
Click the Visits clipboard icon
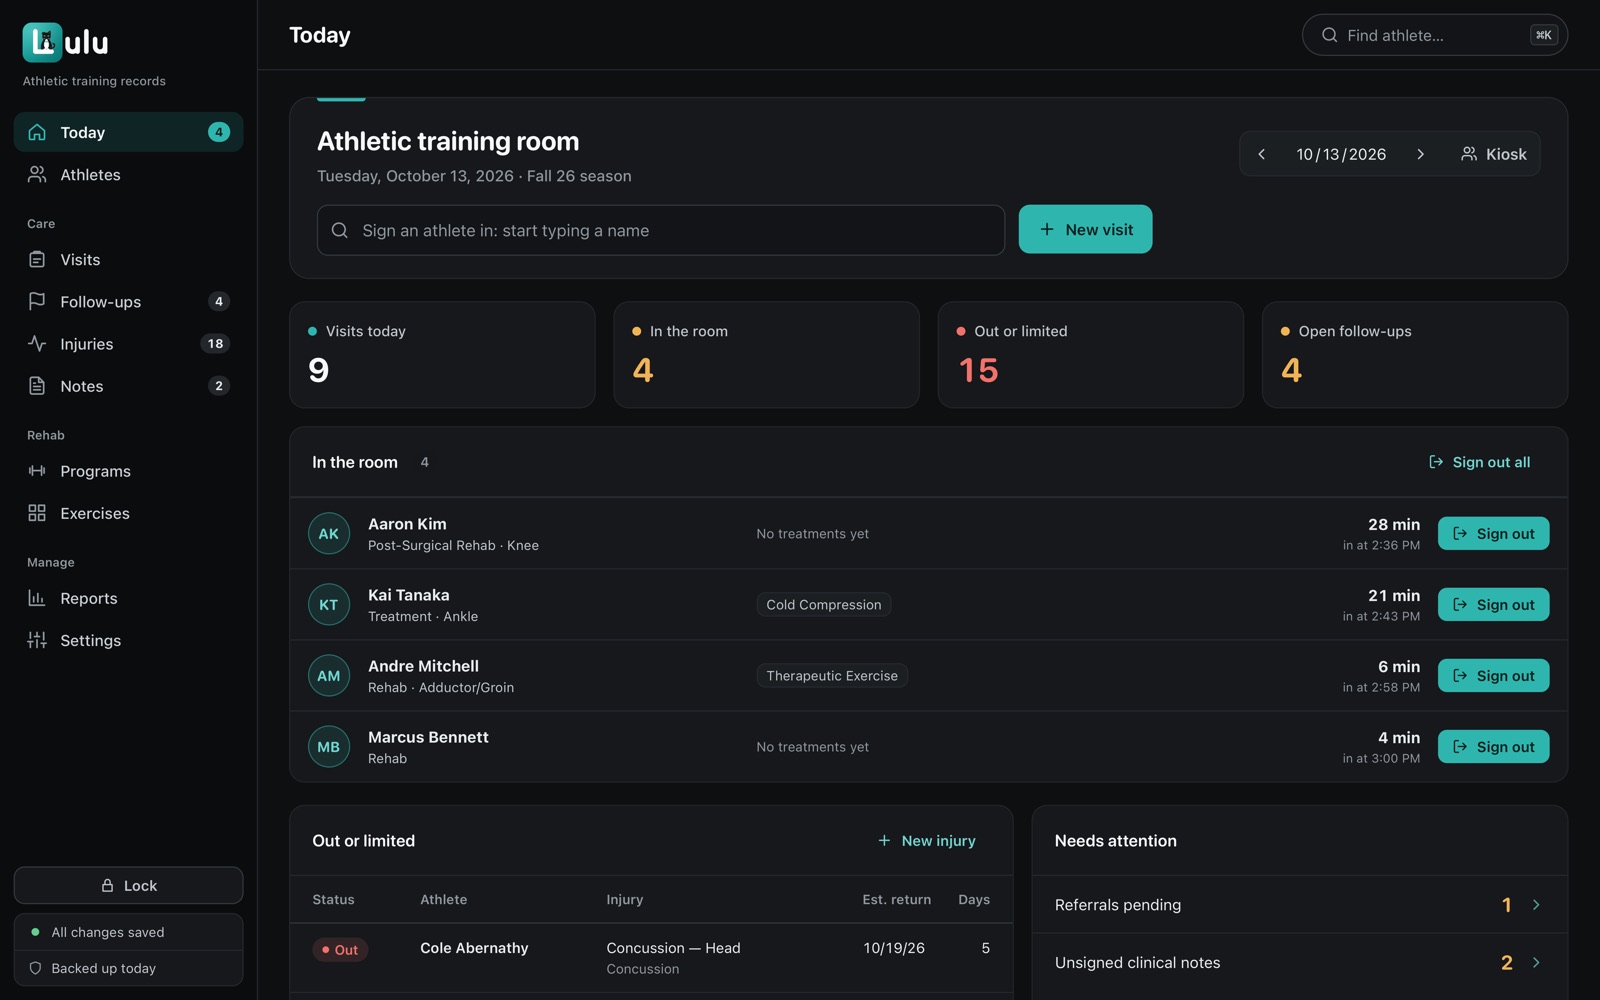tap(37, 259)
